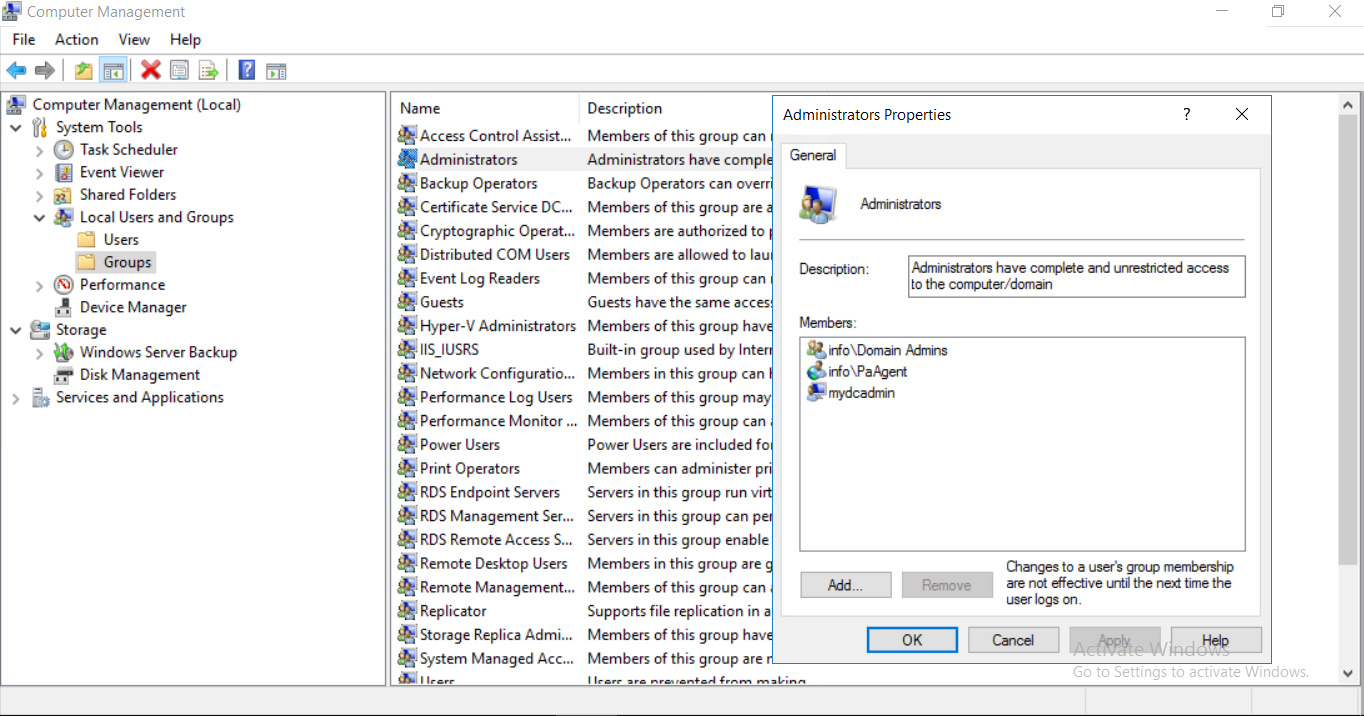Viewport: 1364px width, 716px height.
Task: Expand the Task Scheduler tree node
Action: tap(38, 149)
